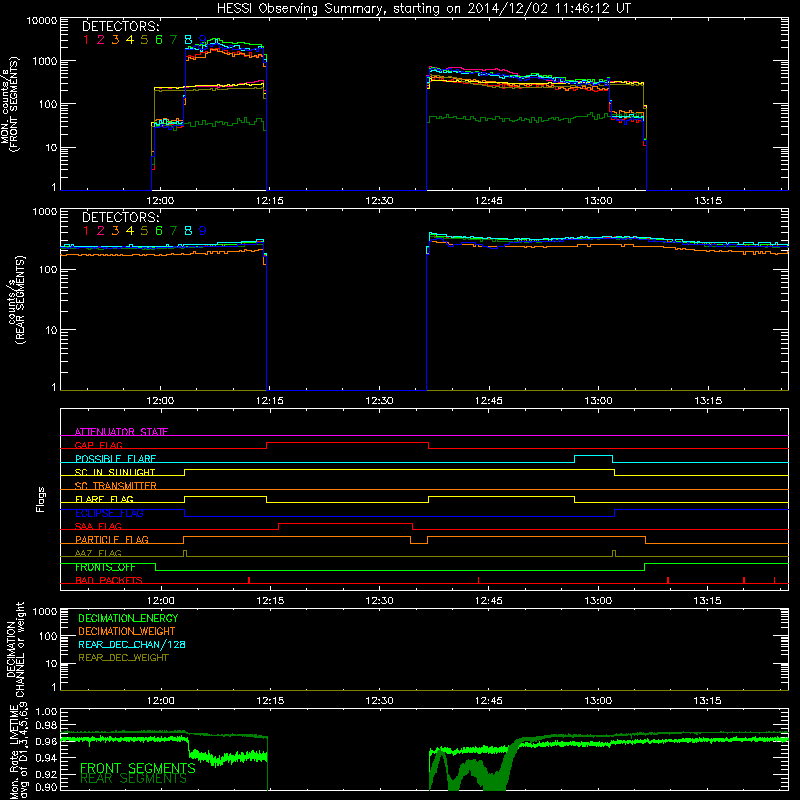The image size is (800, 800).
Task: Click the POSSIBLE_FLARE label
Action: point(115,459)
